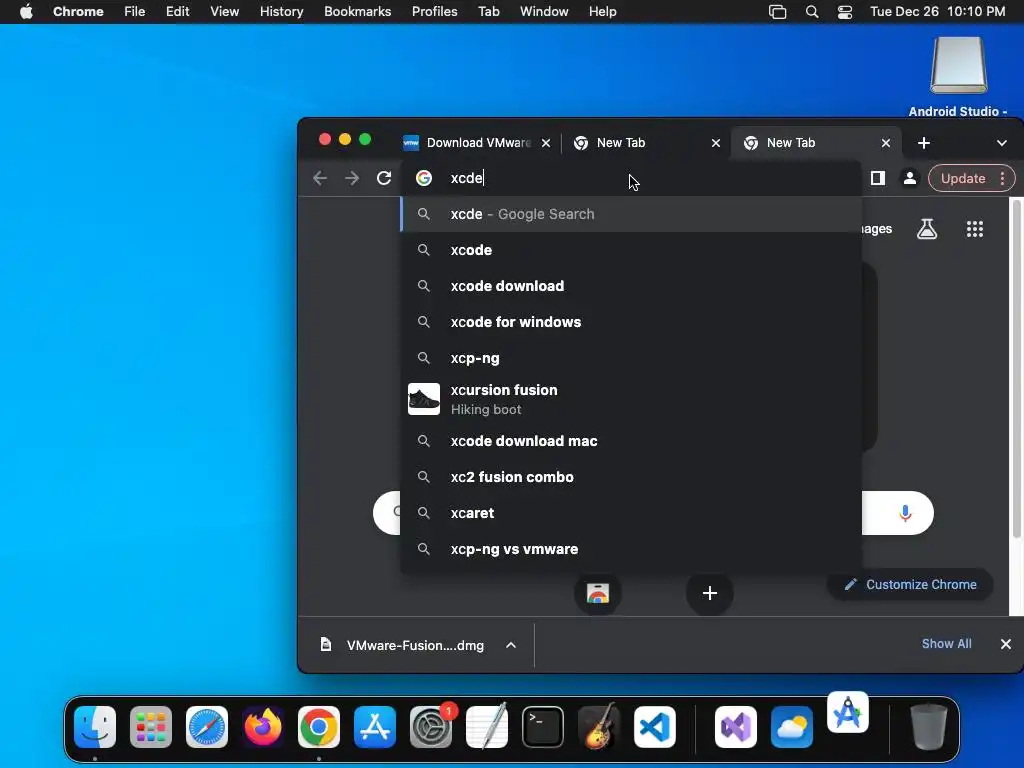The height and width of the screenshot is (768, 1024).
Task: Click the Chrome back arrow button
Action: pyautogui.click(x=319, y=178)
